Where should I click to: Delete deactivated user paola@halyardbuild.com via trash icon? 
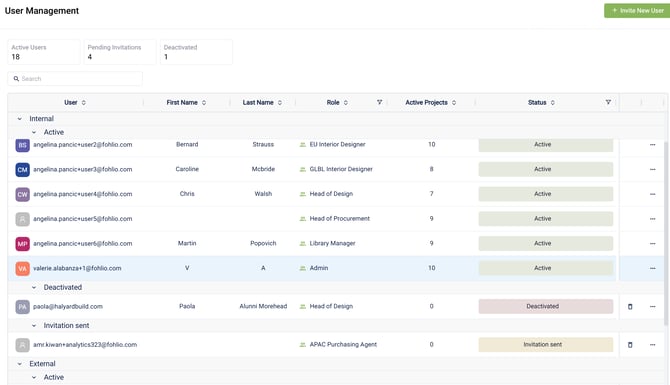click(630, 306)
